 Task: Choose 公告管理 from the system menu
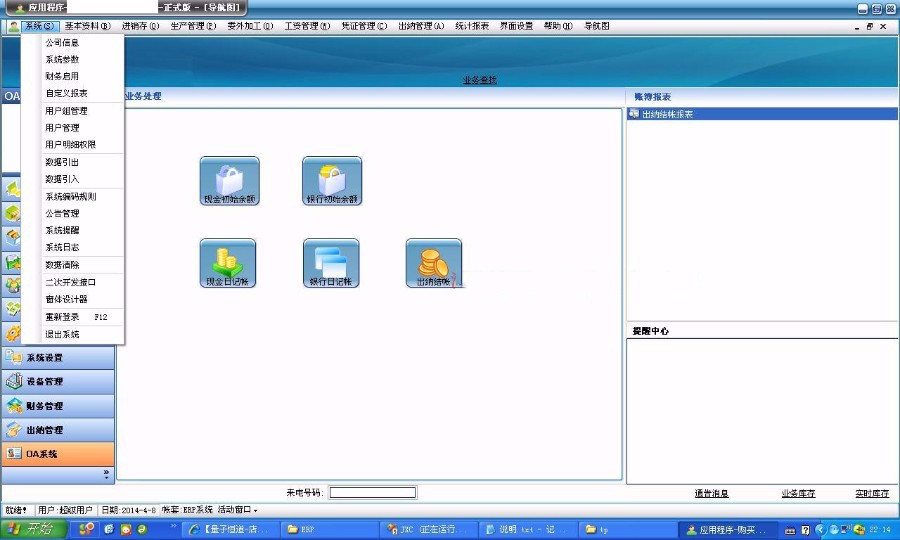coord(73,213)
